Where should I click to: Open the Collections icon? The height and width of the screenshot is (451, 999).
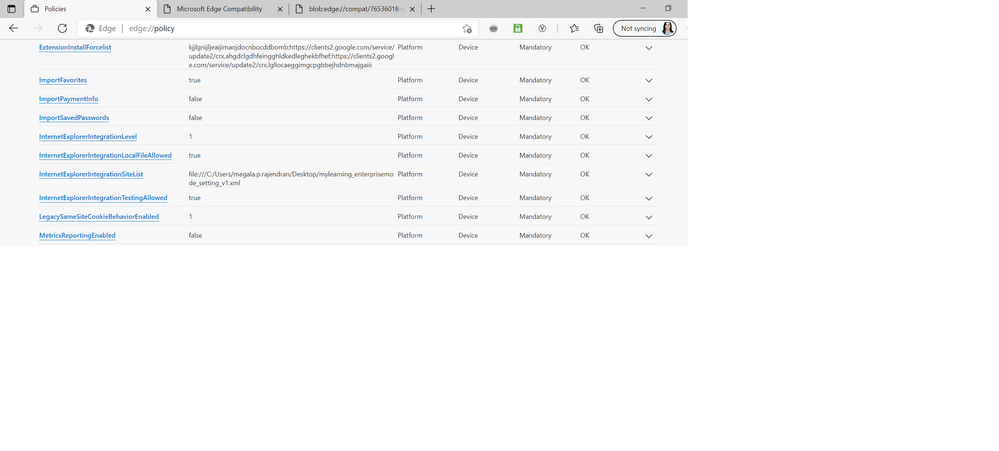pos(598,29)
